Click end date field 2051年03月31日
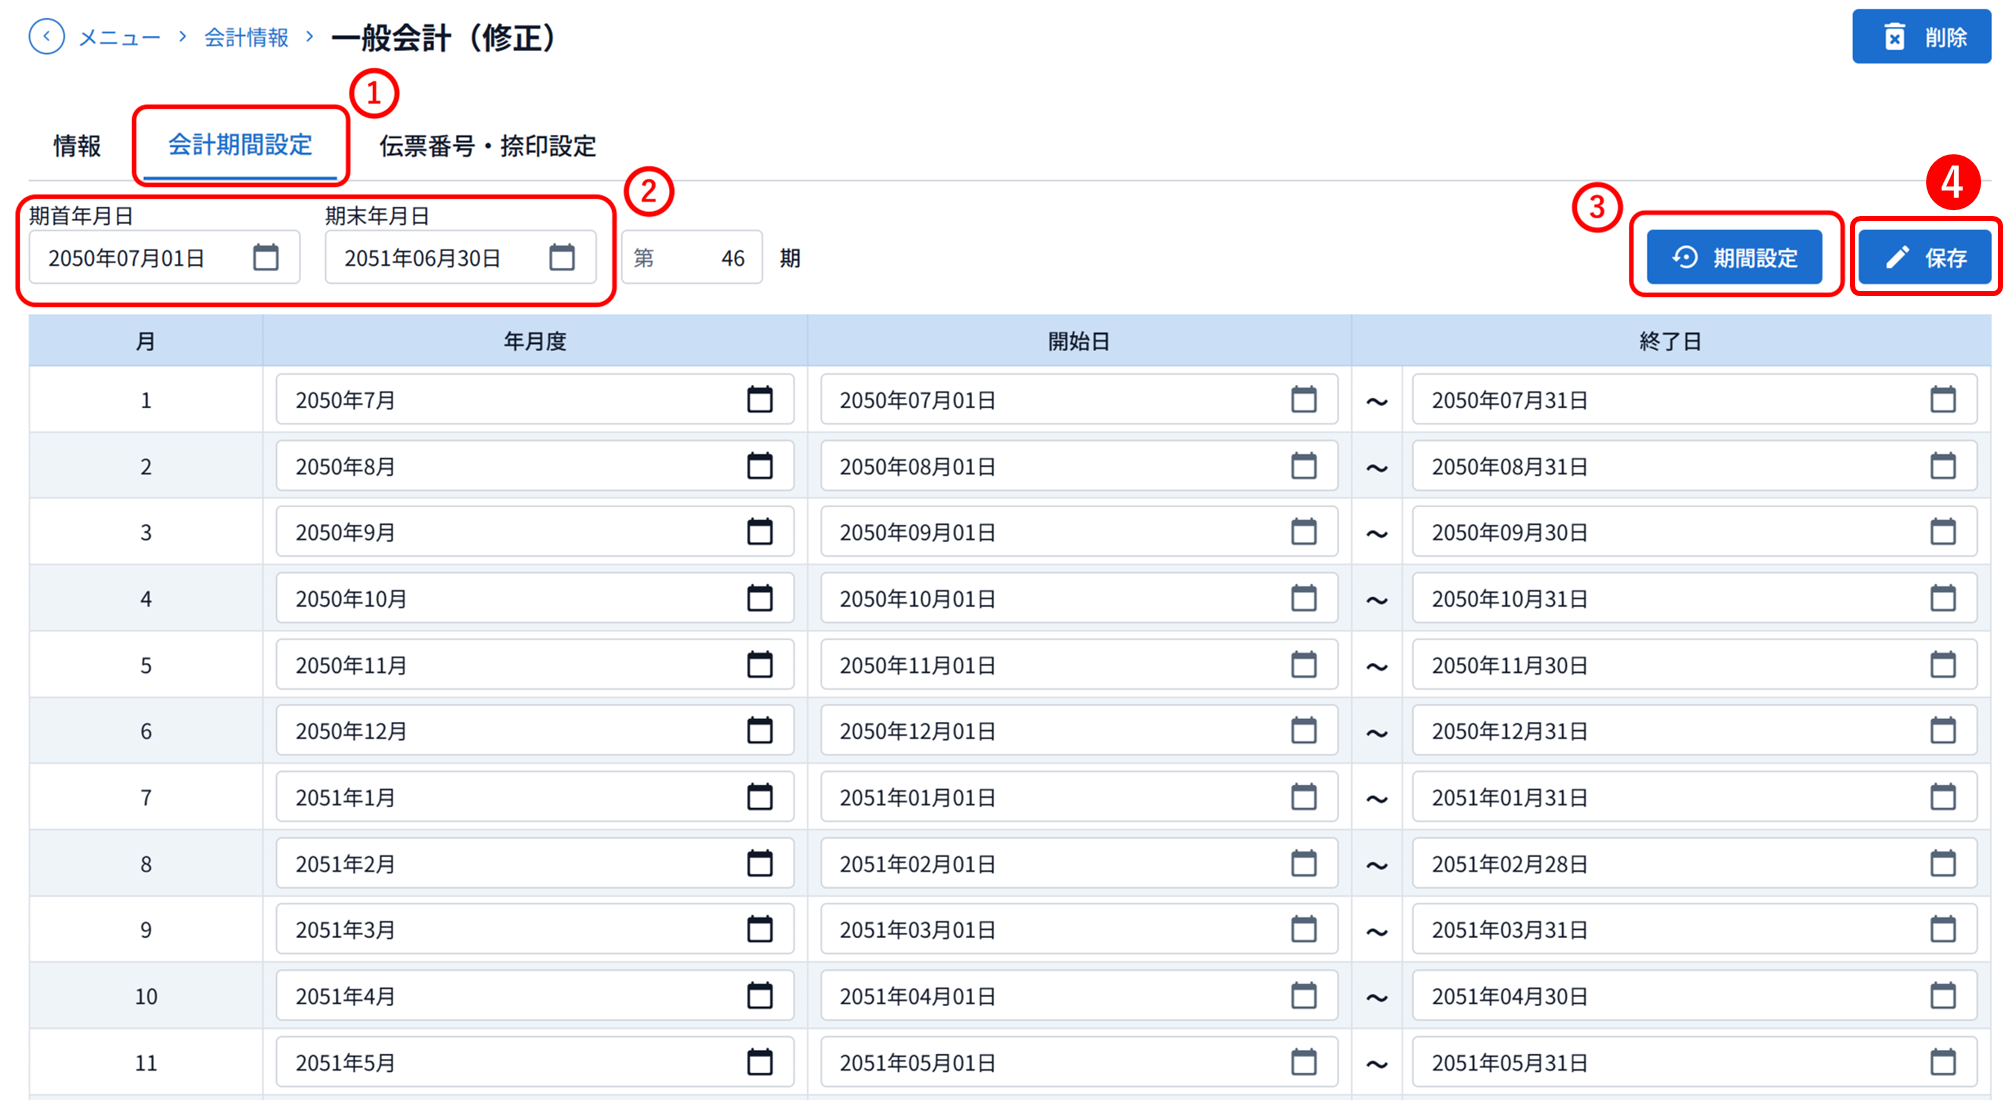This screenshot has width=2003, height=1113. tap(1694, 929)
